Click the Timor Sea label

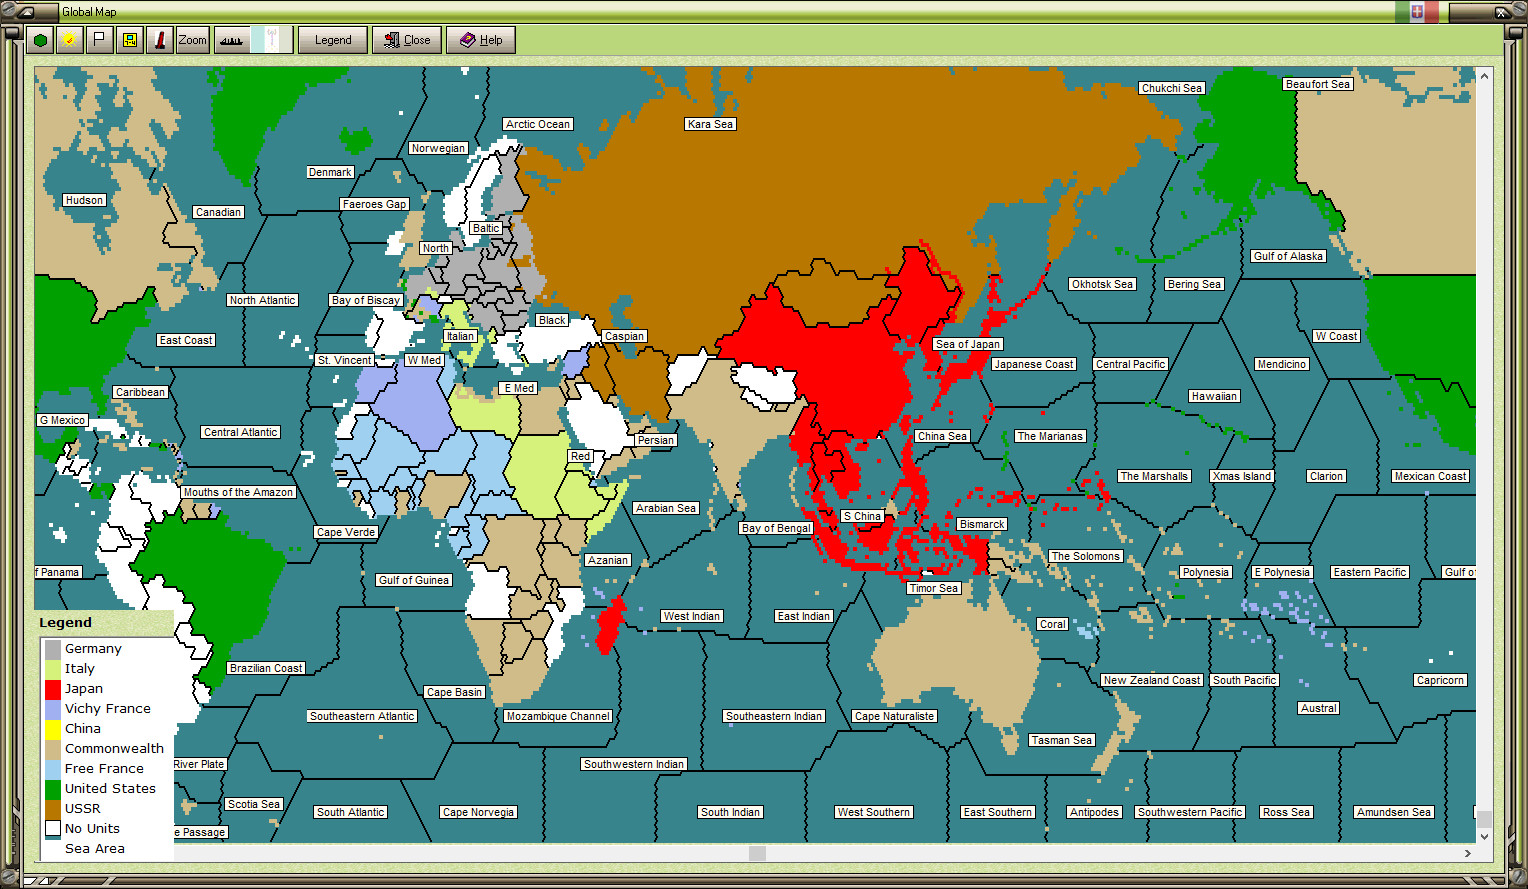934,588
